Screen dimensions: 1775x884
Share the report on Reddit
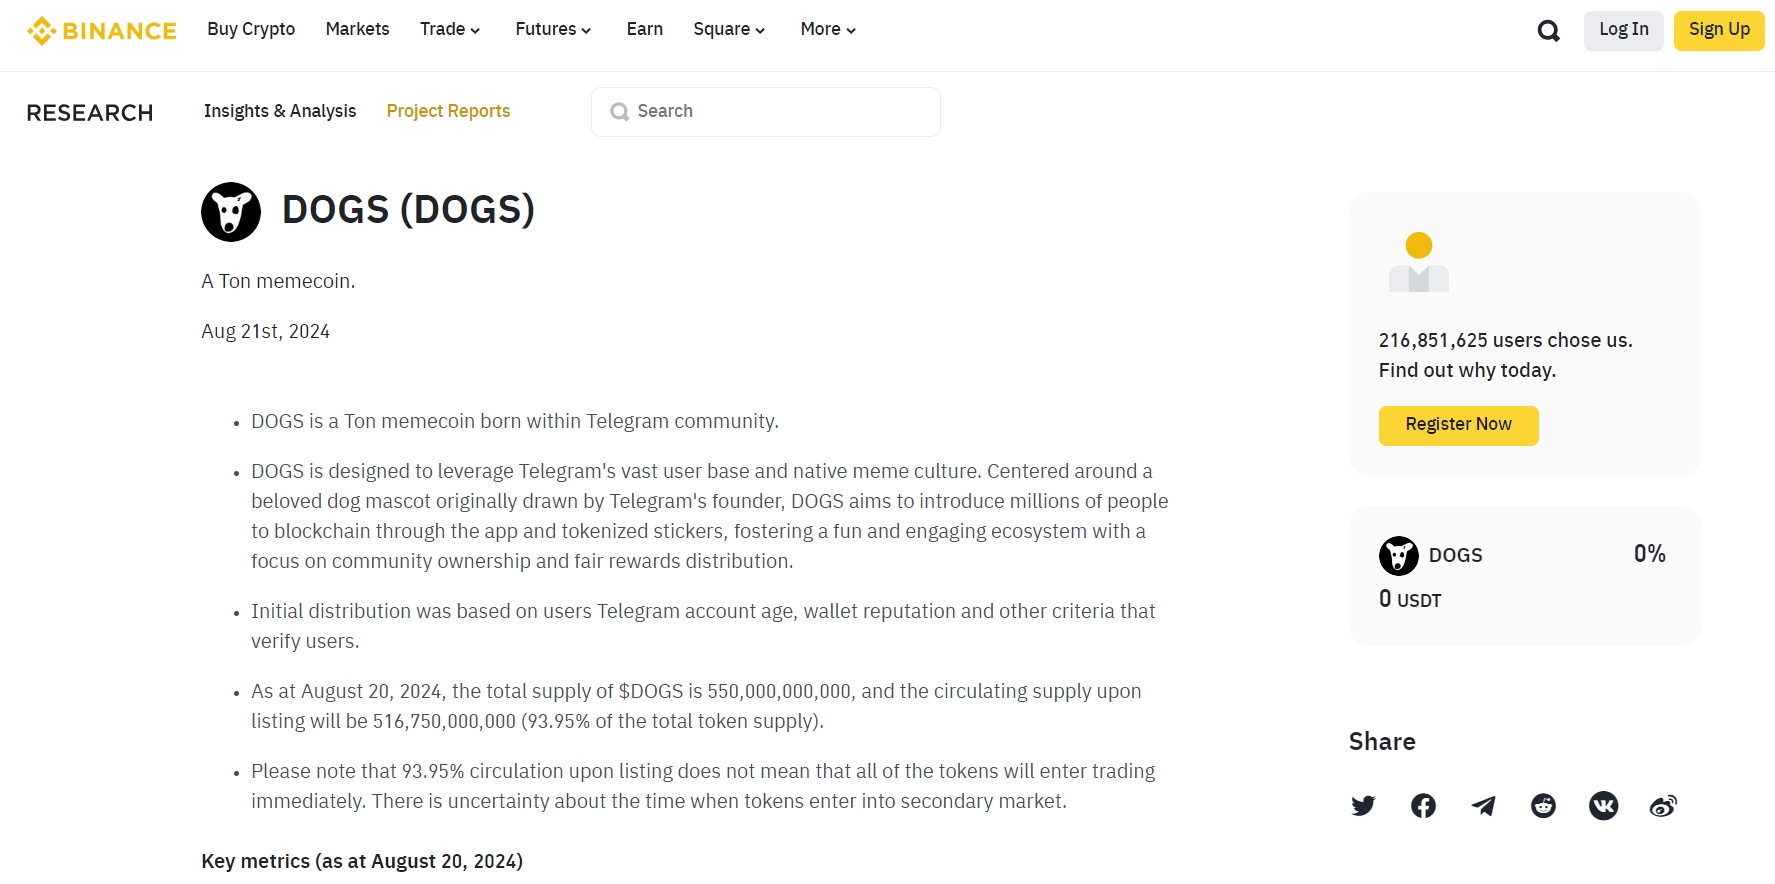pos(1543,806)
